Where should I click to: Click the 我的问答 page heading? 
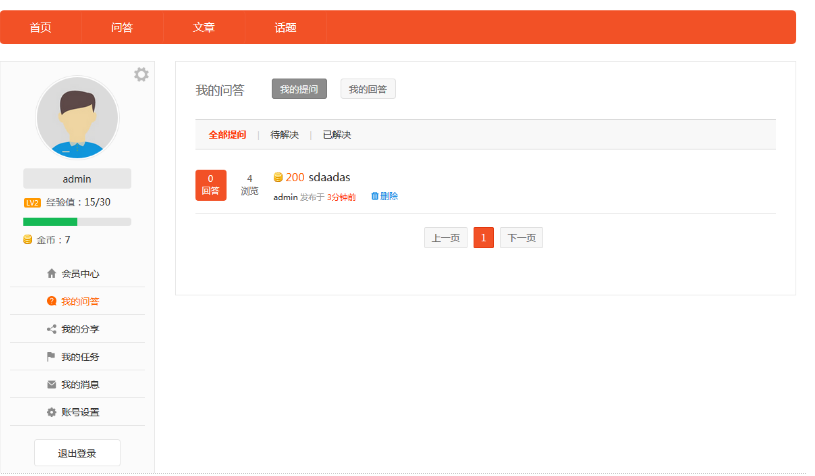click(220, 90)
